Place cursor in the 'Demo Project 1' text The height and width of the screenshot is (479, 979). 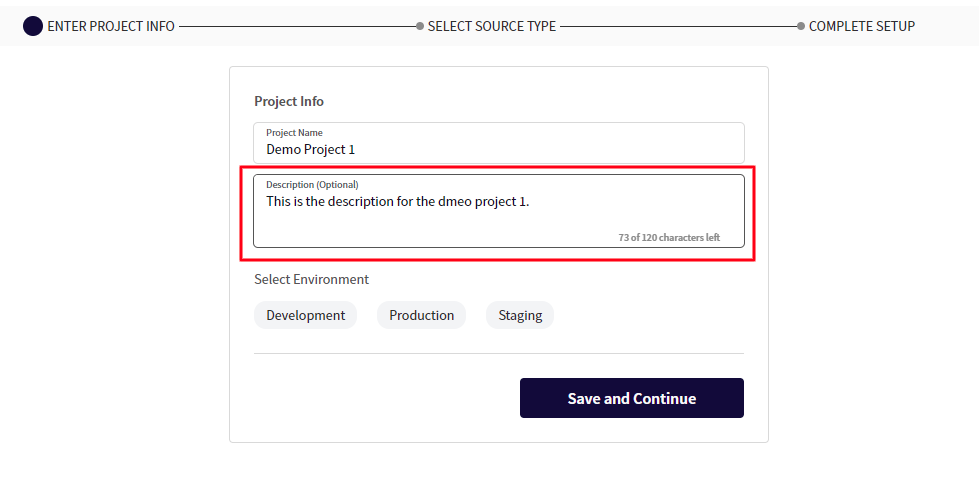310,150
